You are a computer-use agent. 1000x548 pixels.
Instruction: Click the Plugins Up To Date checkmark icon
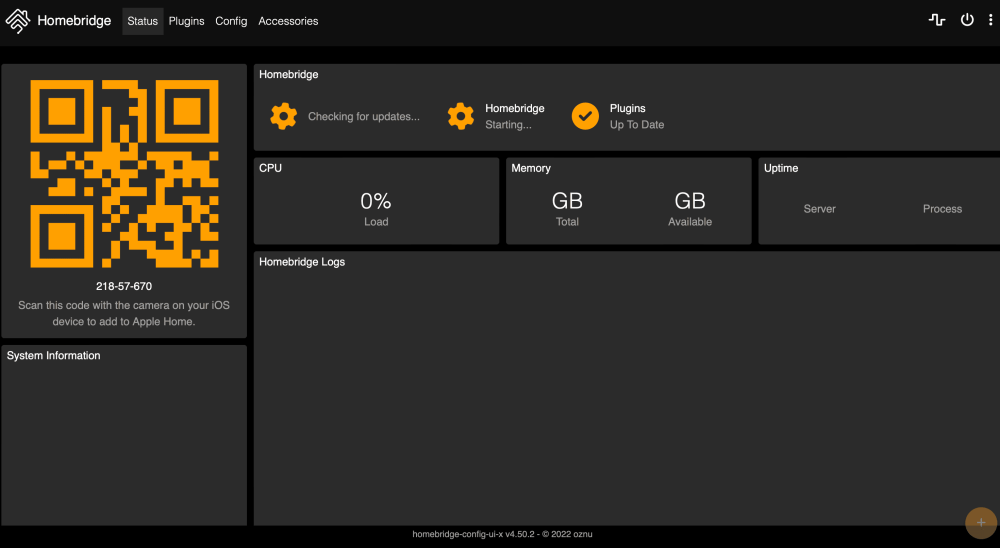click(x=585, y=116)
